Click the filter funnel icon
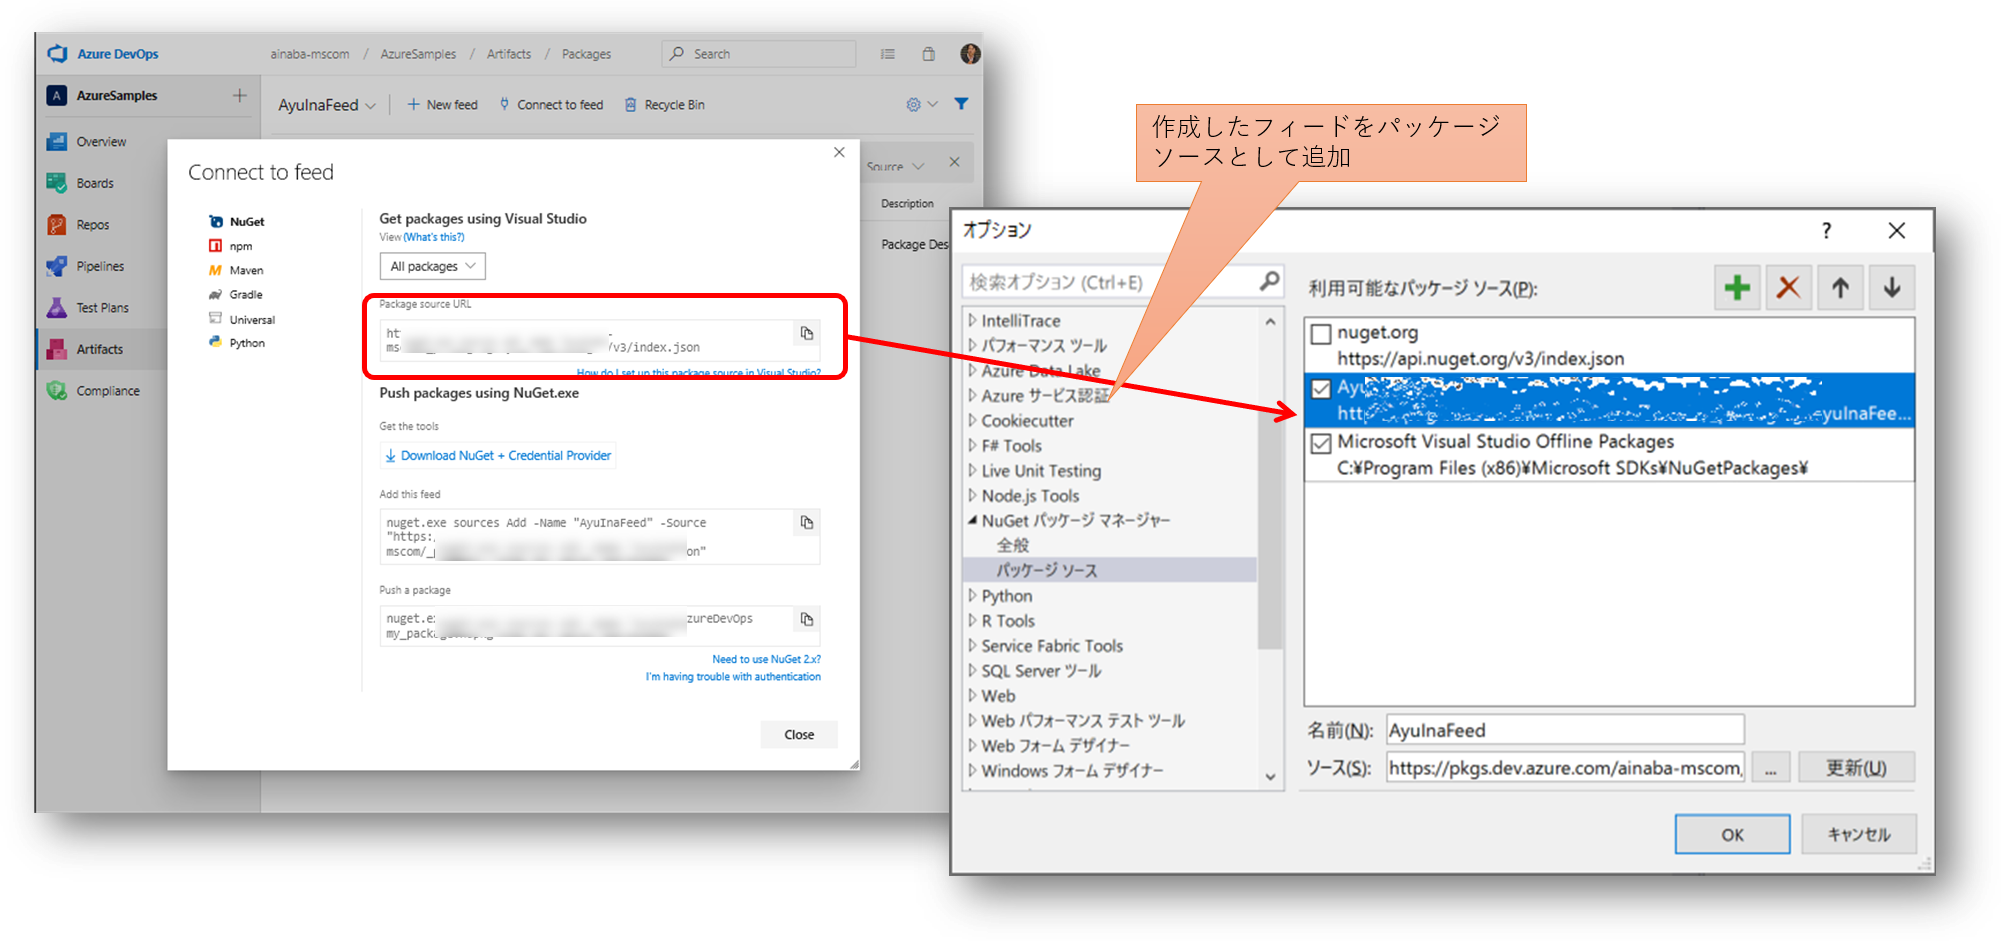The image size is (2001, 941). tap(961, 104)
